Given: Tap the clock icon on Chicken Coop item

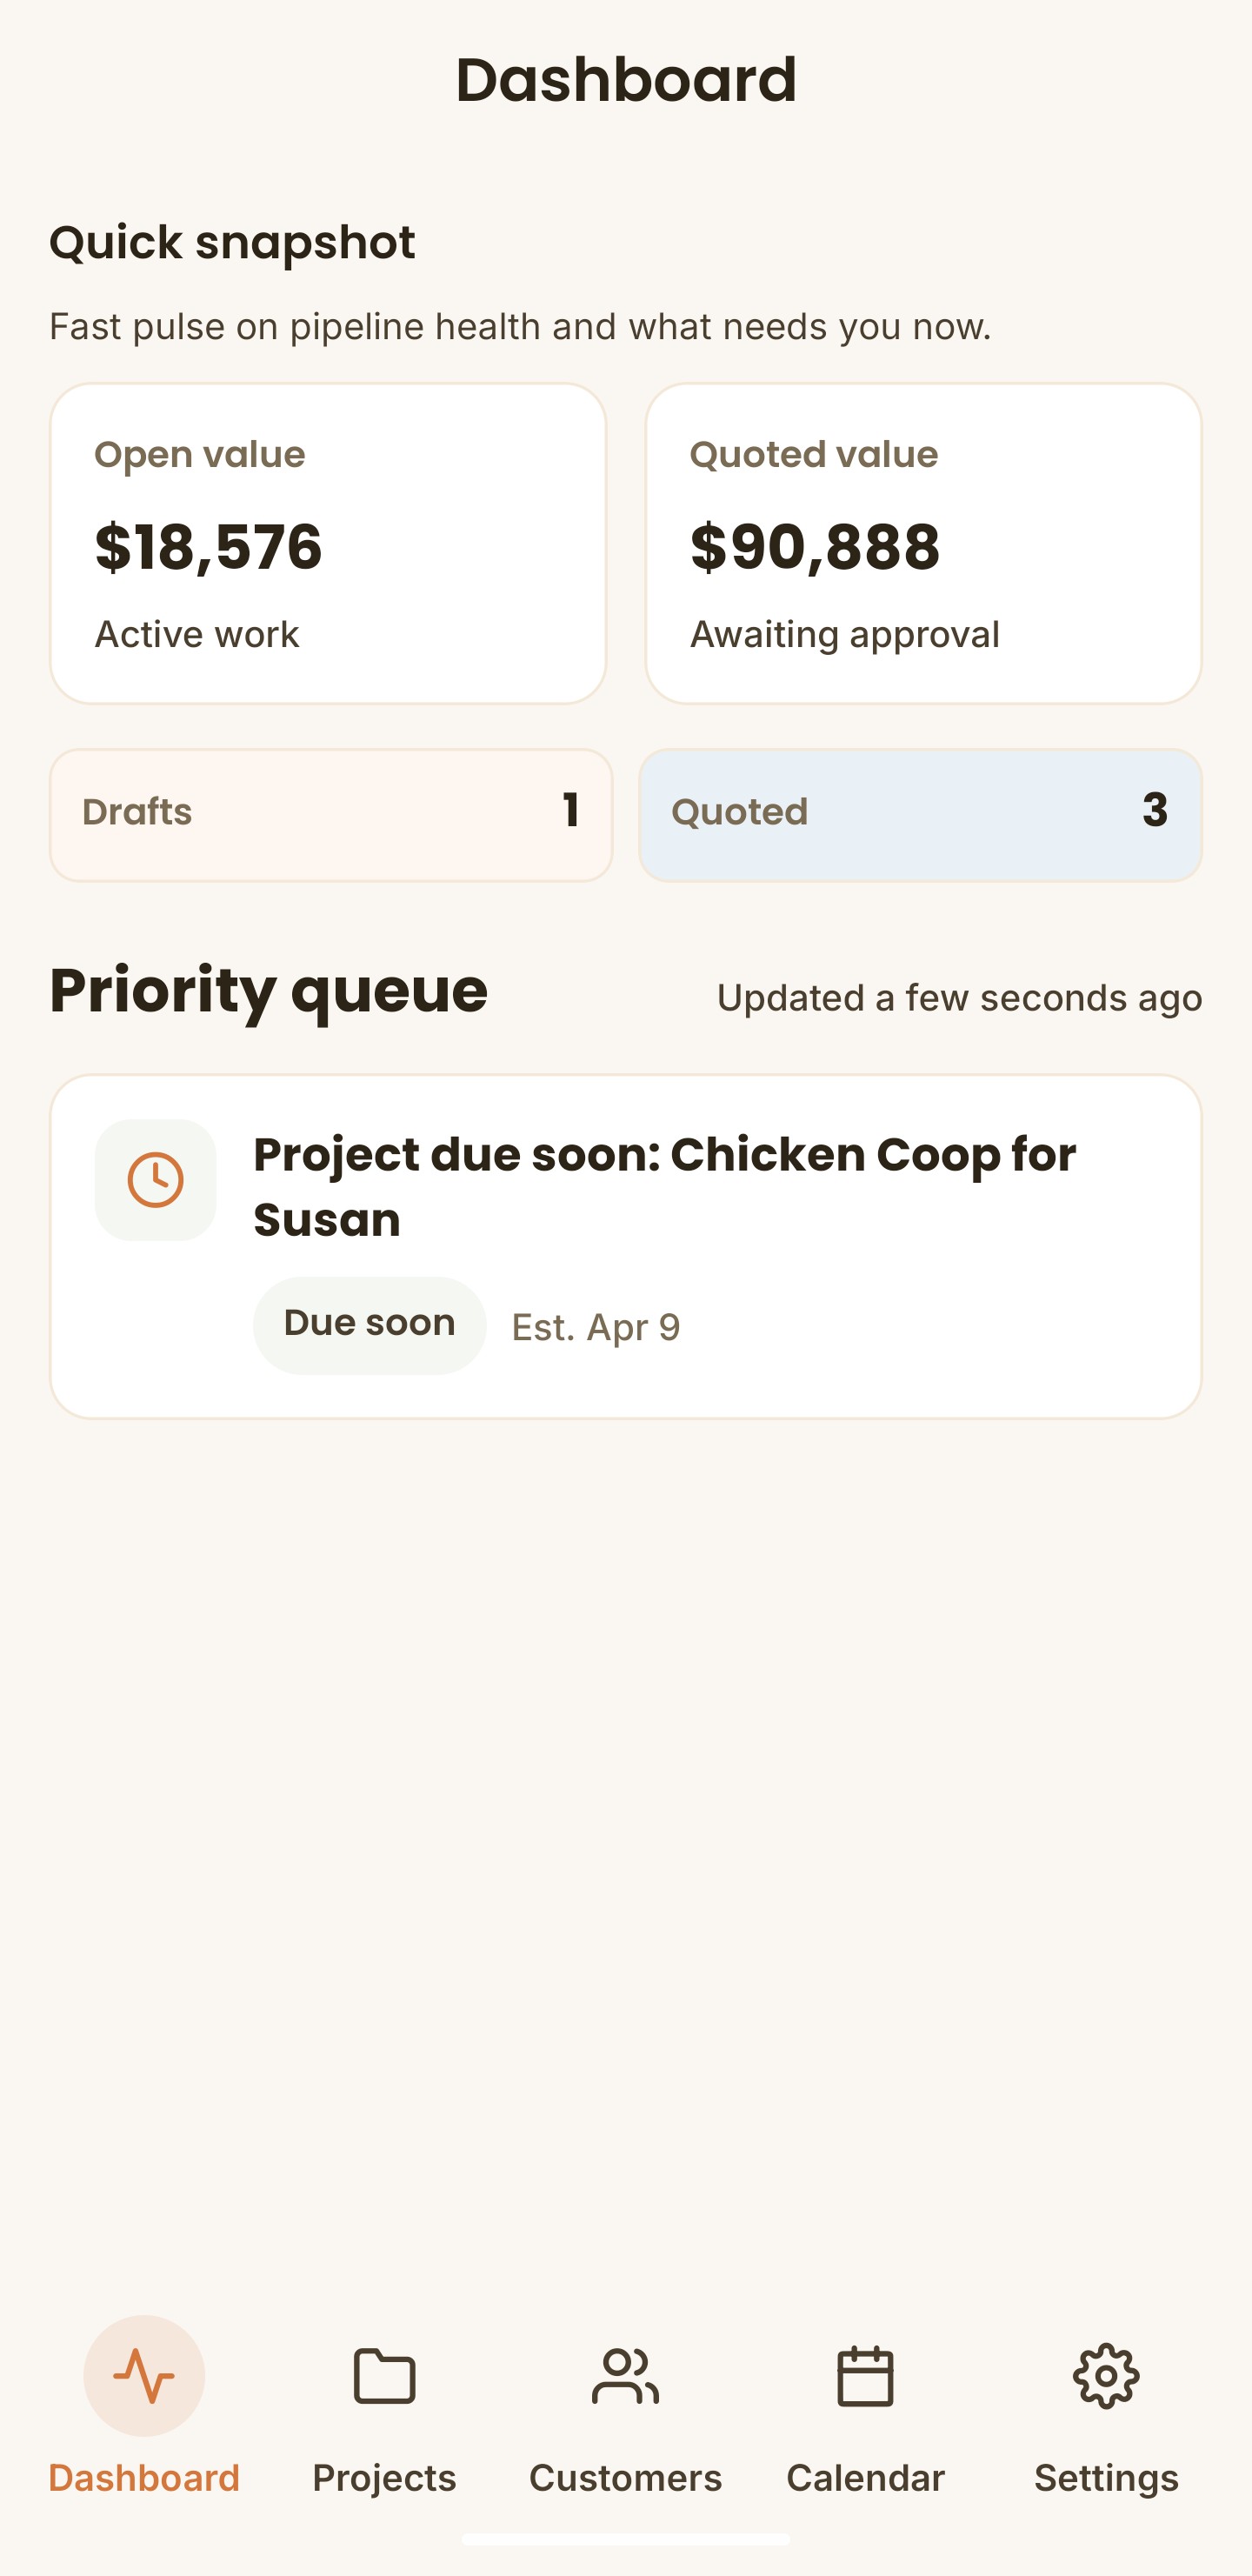Looking at the screenshot, I should pyautogui.click(x=155, y=1180).
